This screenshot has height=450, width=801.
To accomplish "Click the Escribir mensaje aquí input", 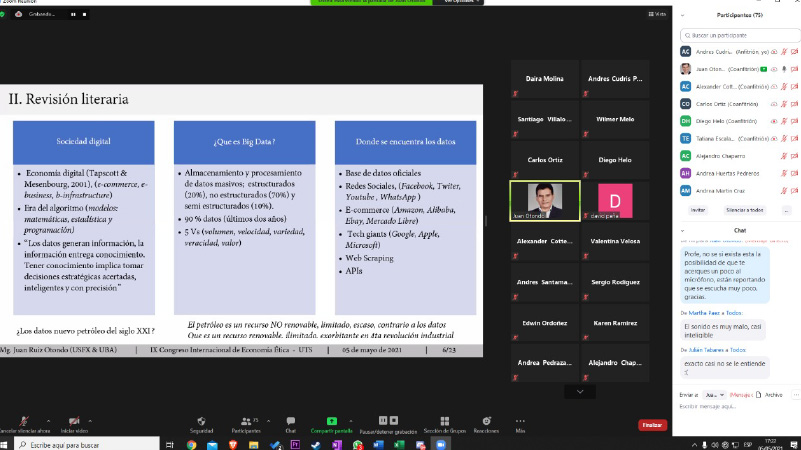I will click(x=736, y=407).
